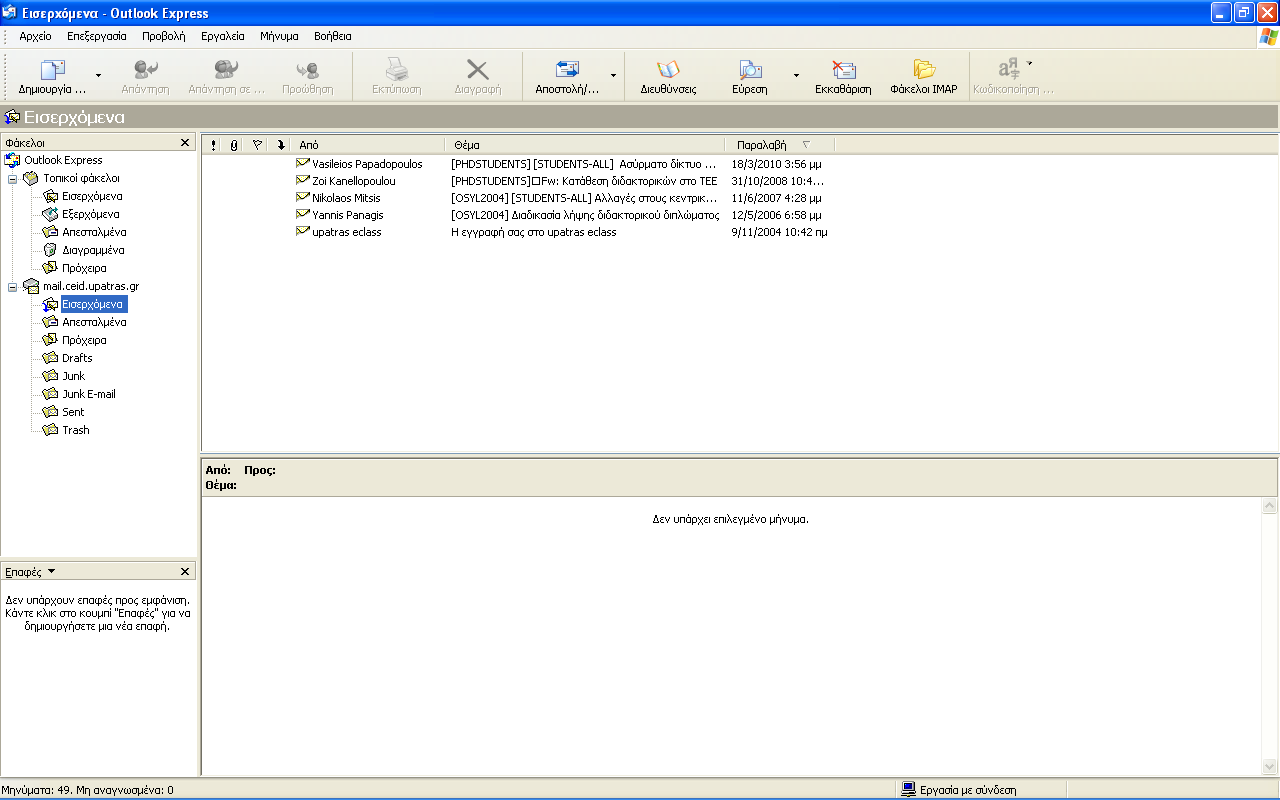This screenshot has width=1280, height=800.
Task: Open the Επαφές dropdown menu
Action: [x=51, y=572]
